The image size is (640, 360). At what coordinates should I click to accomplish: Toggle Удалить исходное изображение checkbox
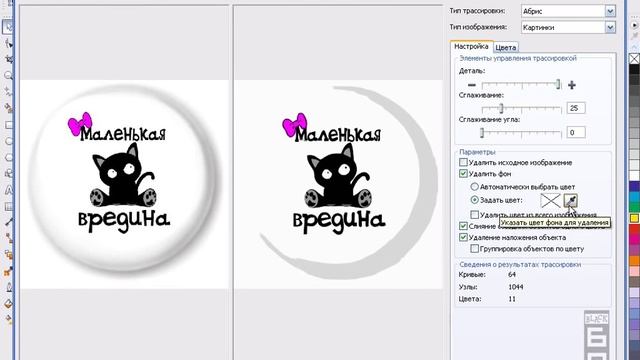pos(463,162)
